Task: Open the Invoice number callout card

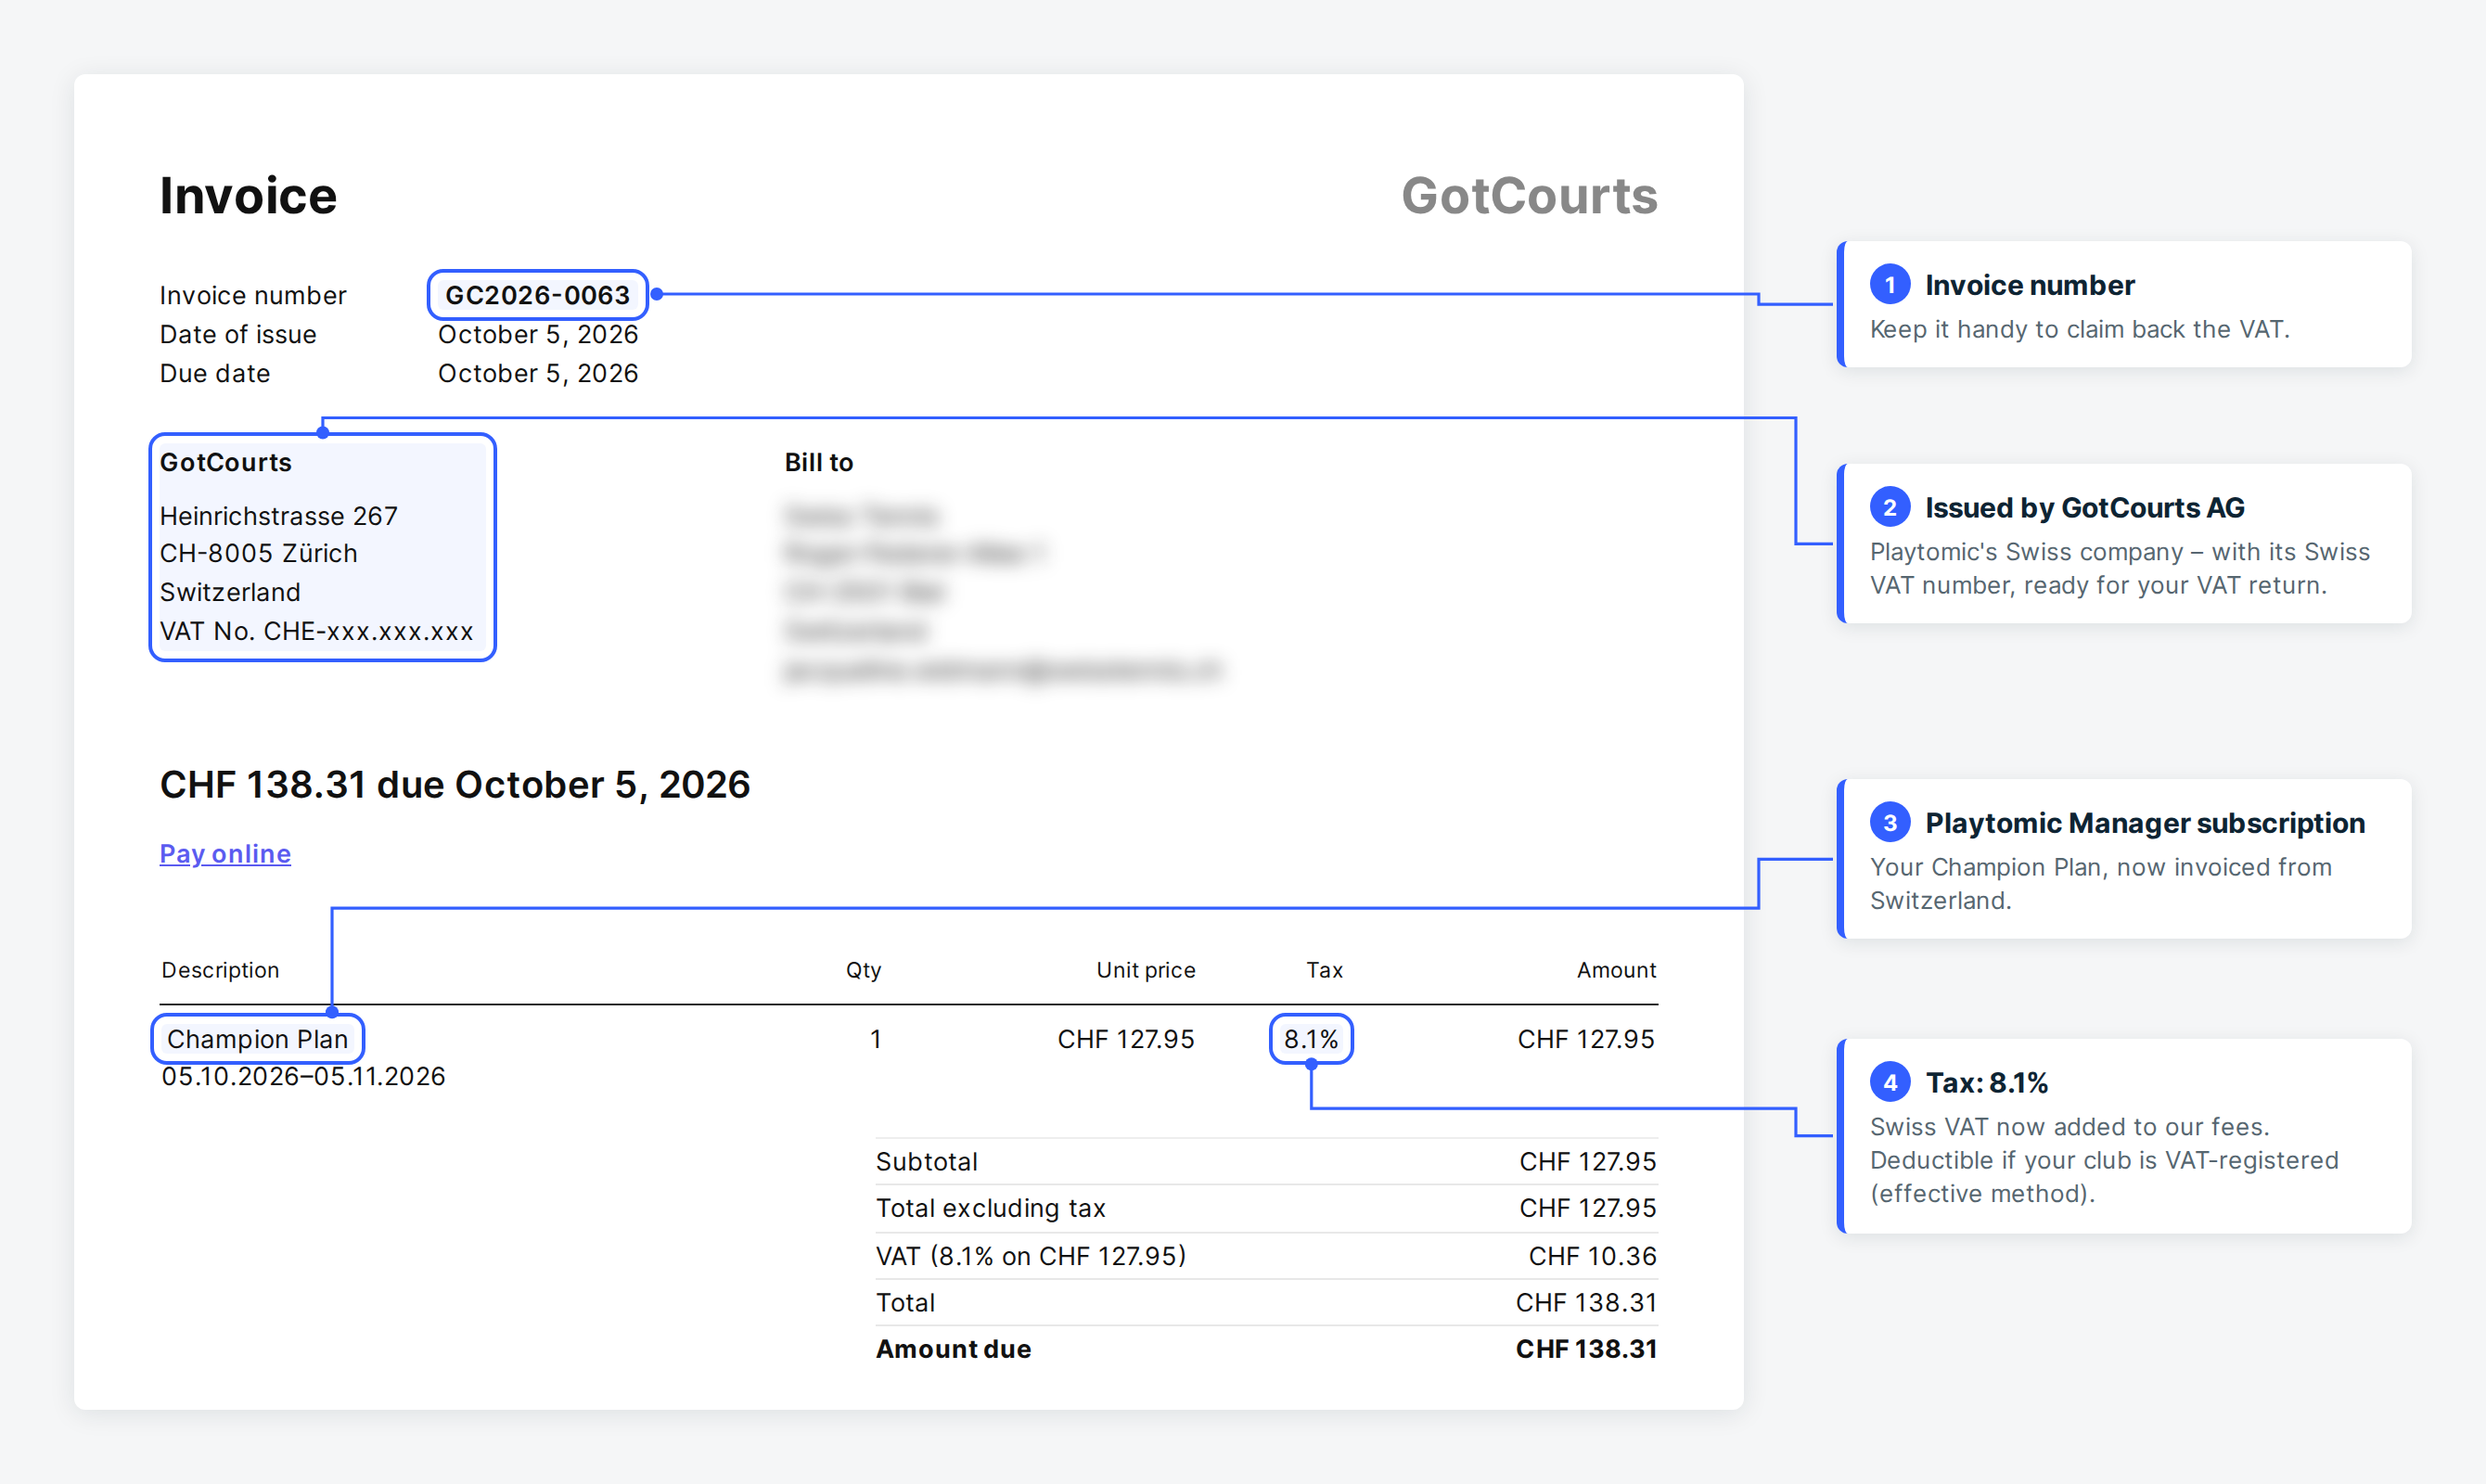Action: tap(2125, 304)
